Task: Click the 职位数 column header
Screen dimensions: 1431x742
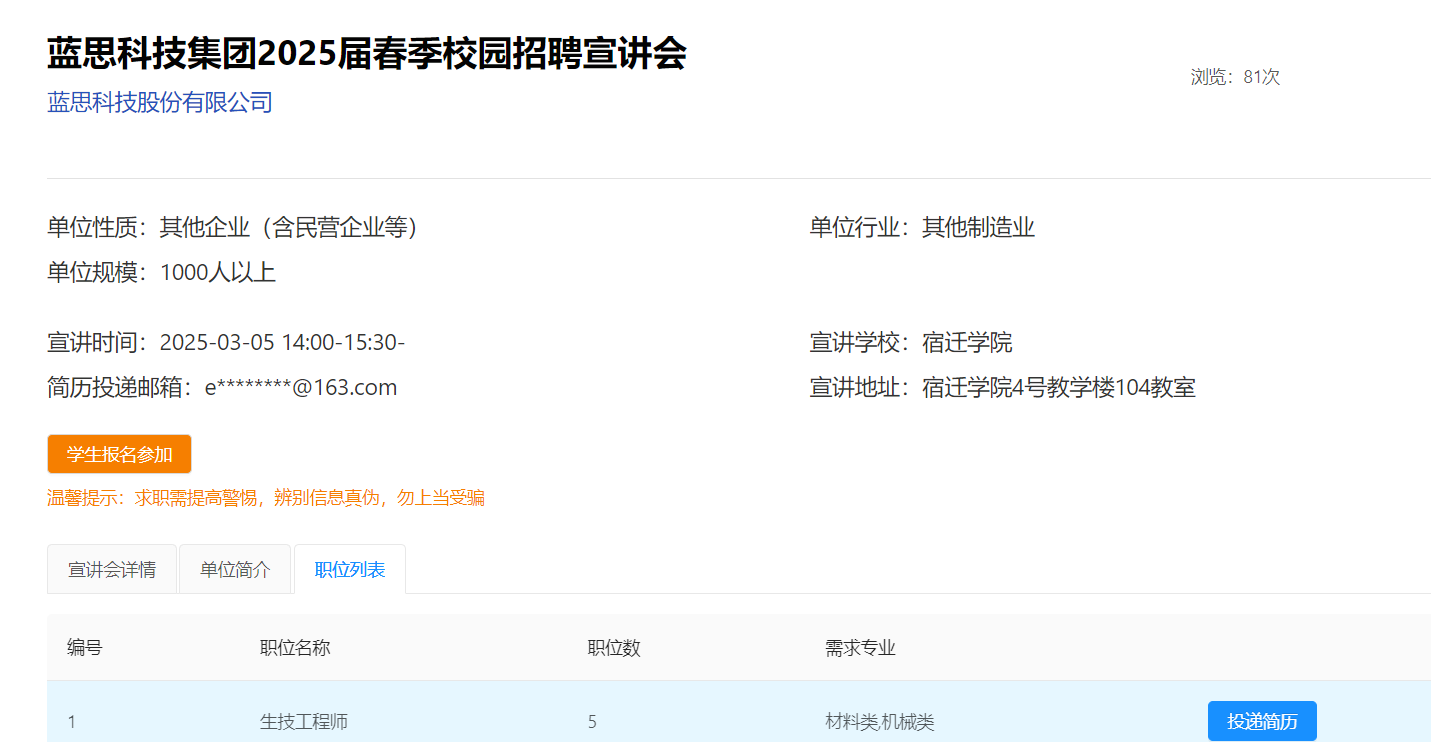Action: 614,648
